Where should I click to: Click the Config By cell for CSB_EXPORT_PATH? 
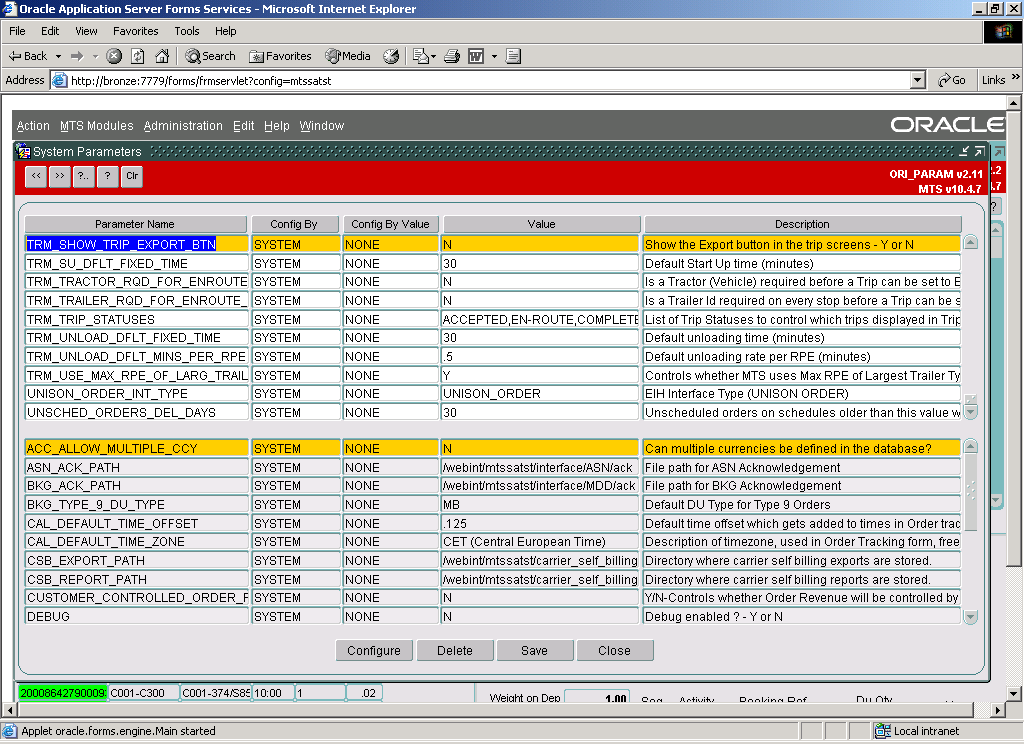point(295,561)
